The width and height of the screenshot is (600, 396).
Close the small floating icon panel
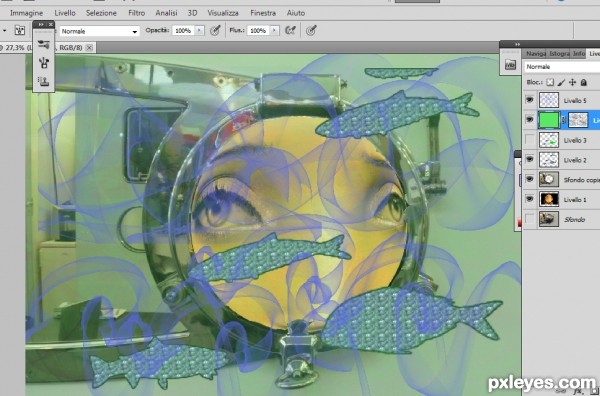pos(51,24)
